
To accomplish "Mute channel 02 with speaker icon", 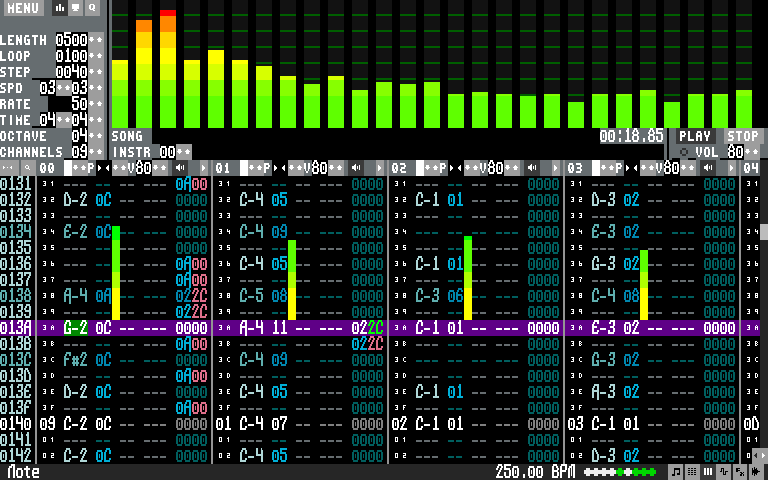I will pos(532,168).
